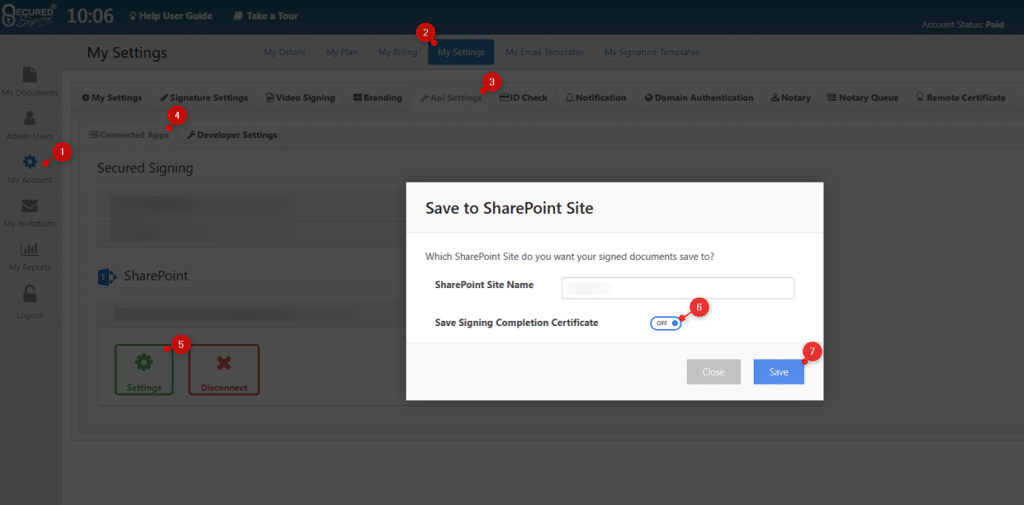
Task: Open My Documents in the sidebar
Action: tap(29, 81)
